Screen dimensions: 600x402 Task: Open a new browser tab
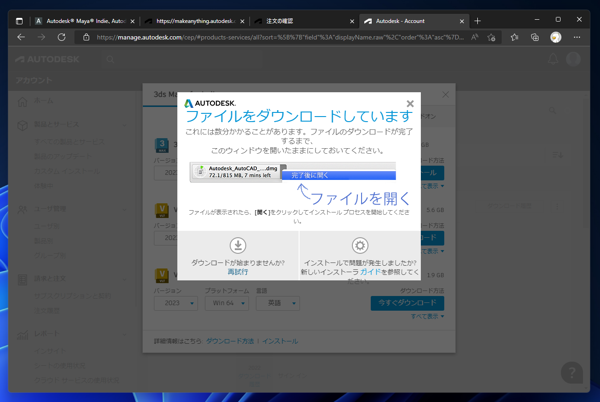click(477, 21)
